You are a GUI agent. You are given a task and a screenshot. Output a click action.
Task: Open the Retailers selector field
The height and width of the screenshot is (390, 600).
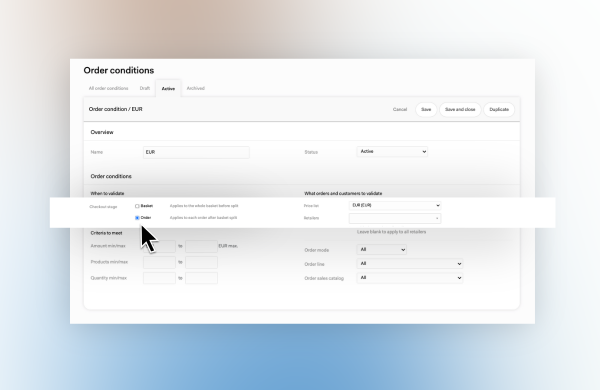click(x=395, y=218)
